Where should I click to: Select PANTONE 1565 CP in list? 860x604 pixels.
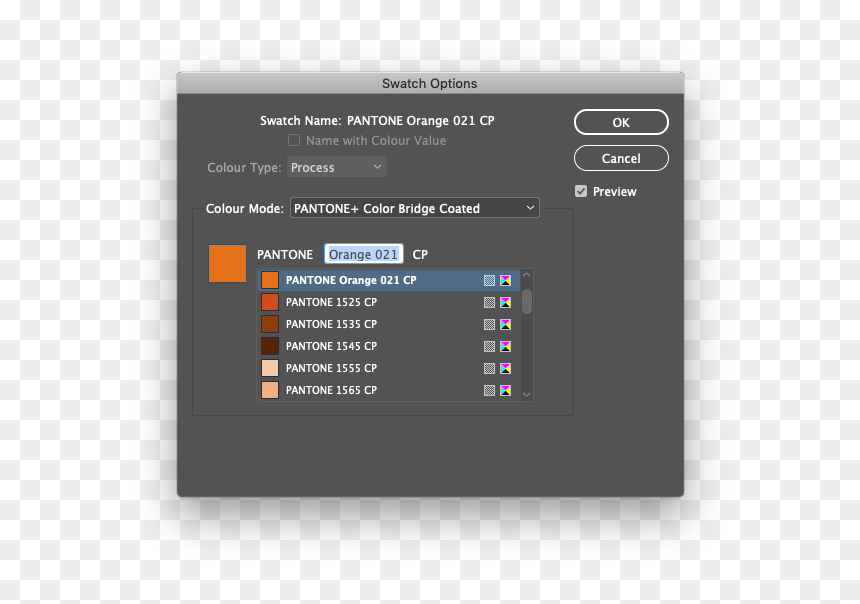tap(389, 390)
